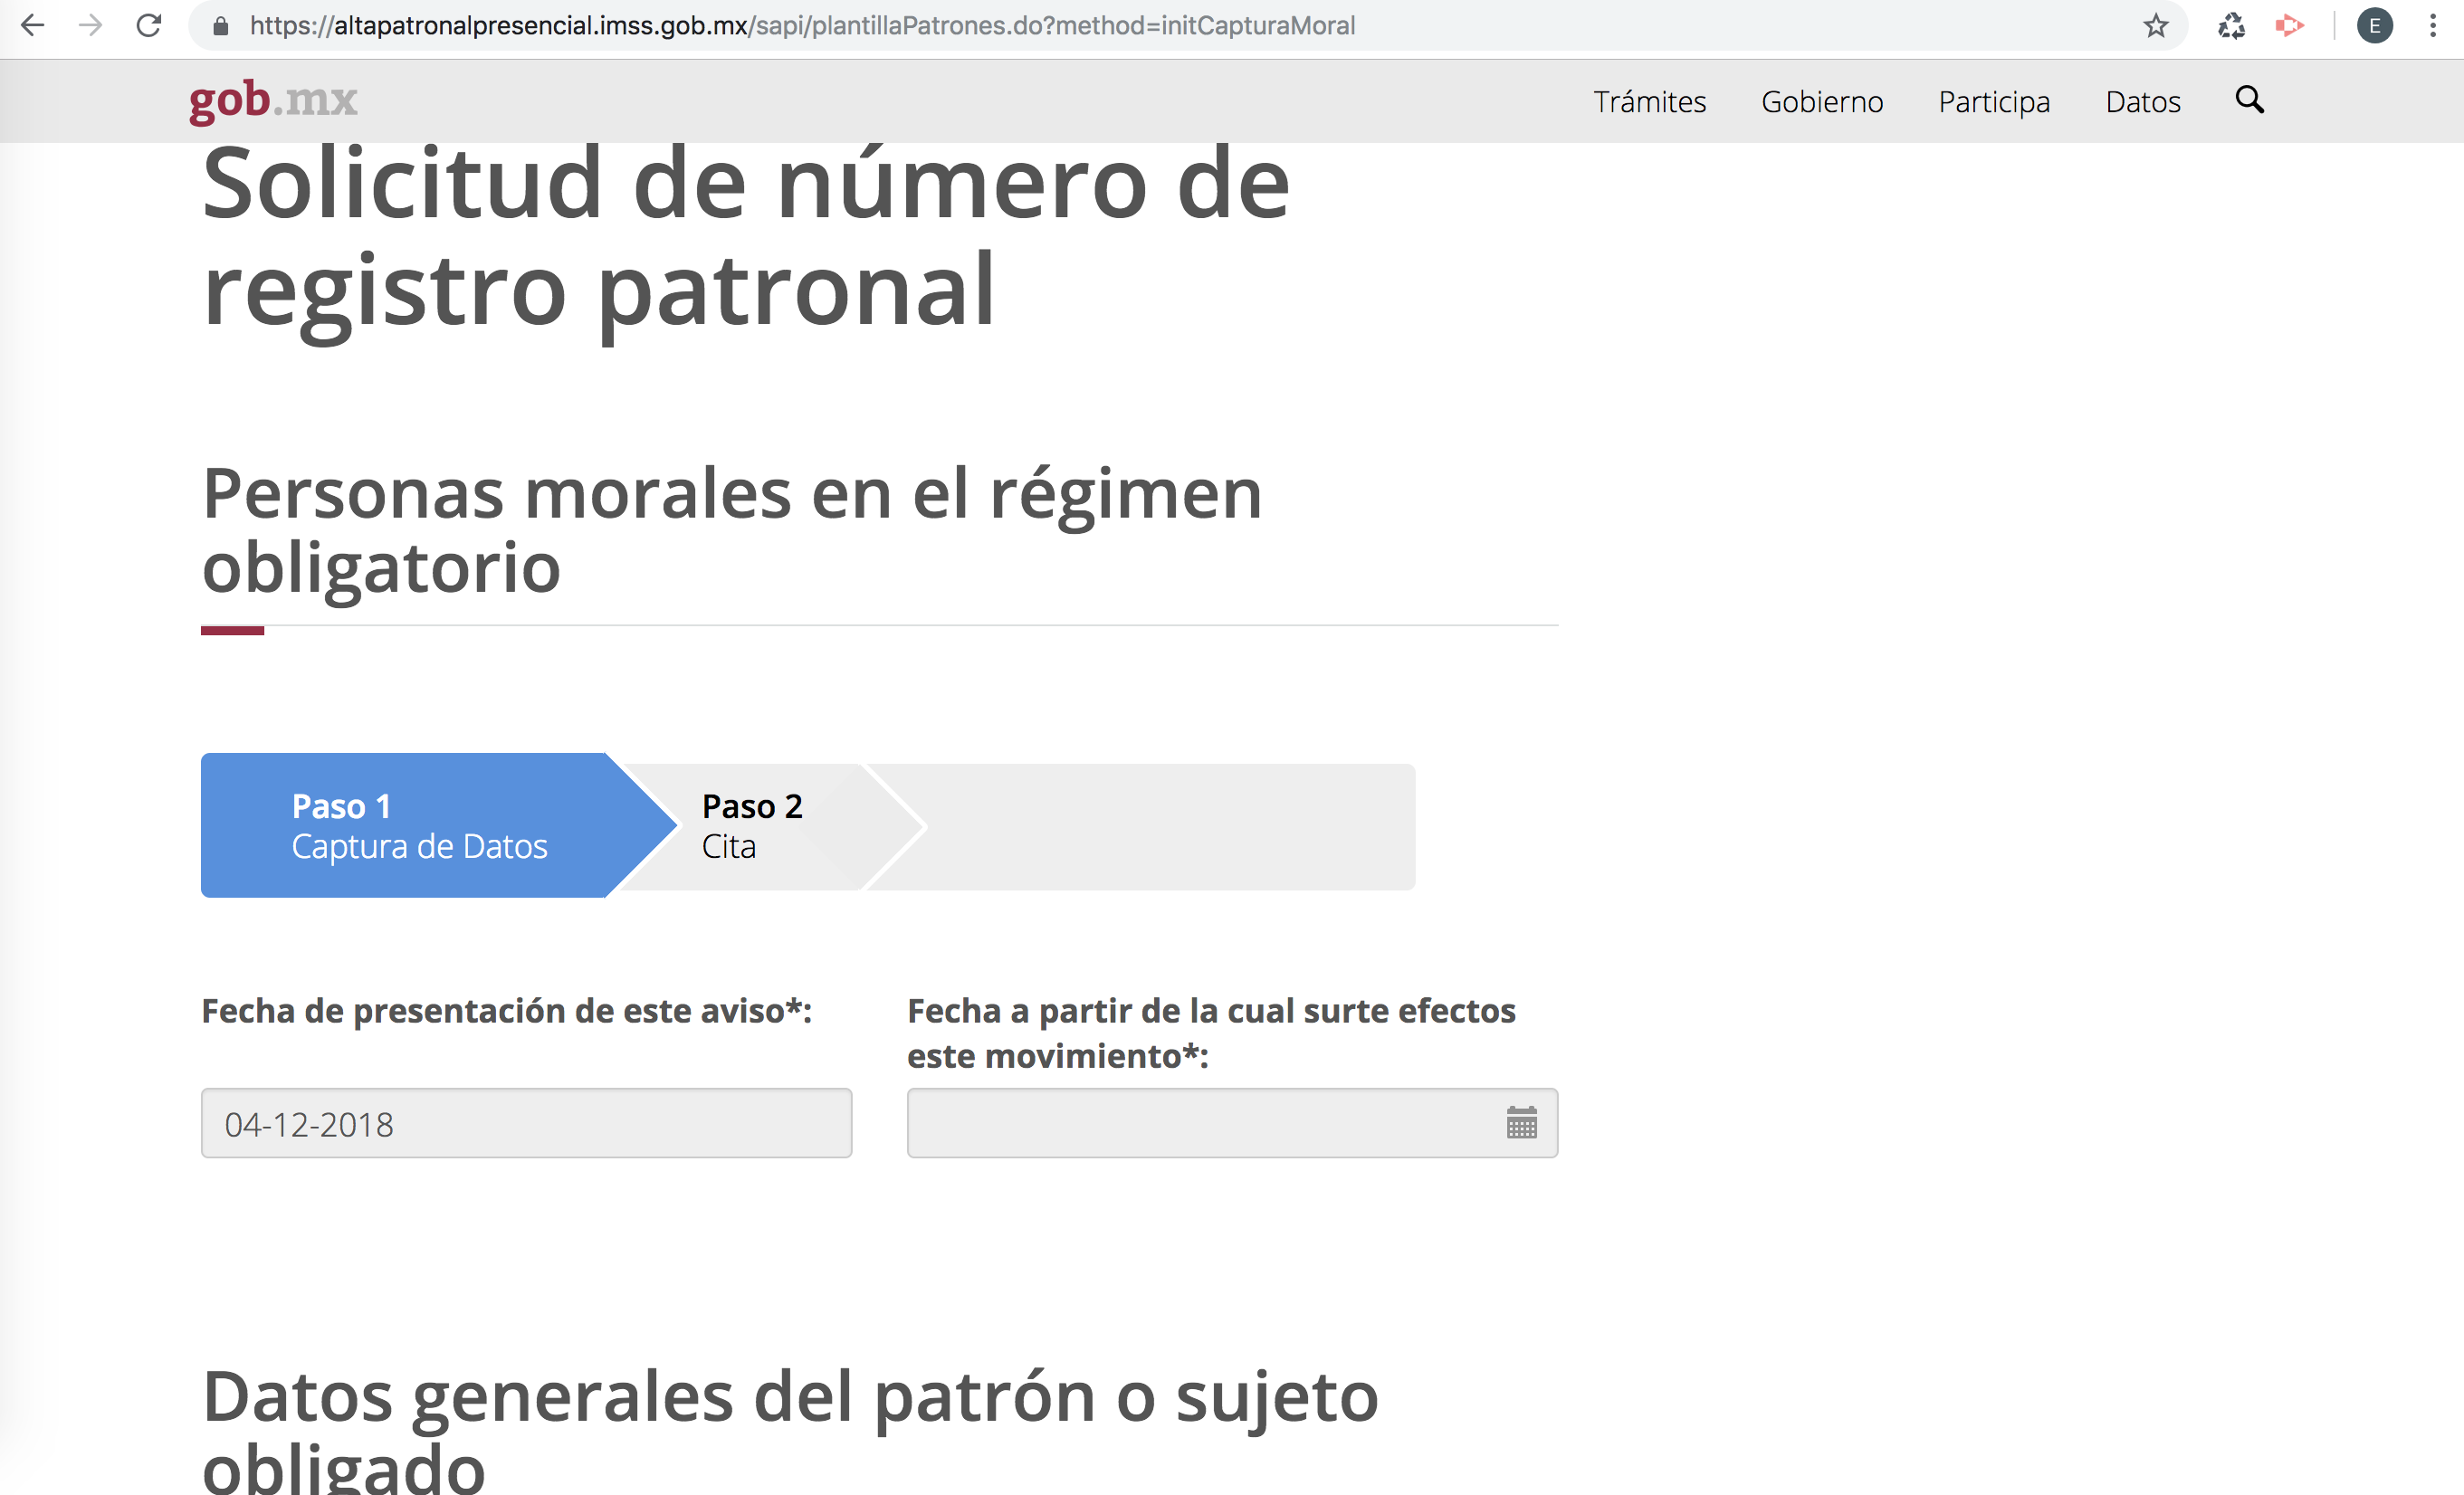
Task: Select the Paso 1 Captura de Datos step
Action: [x=438, y=826]
